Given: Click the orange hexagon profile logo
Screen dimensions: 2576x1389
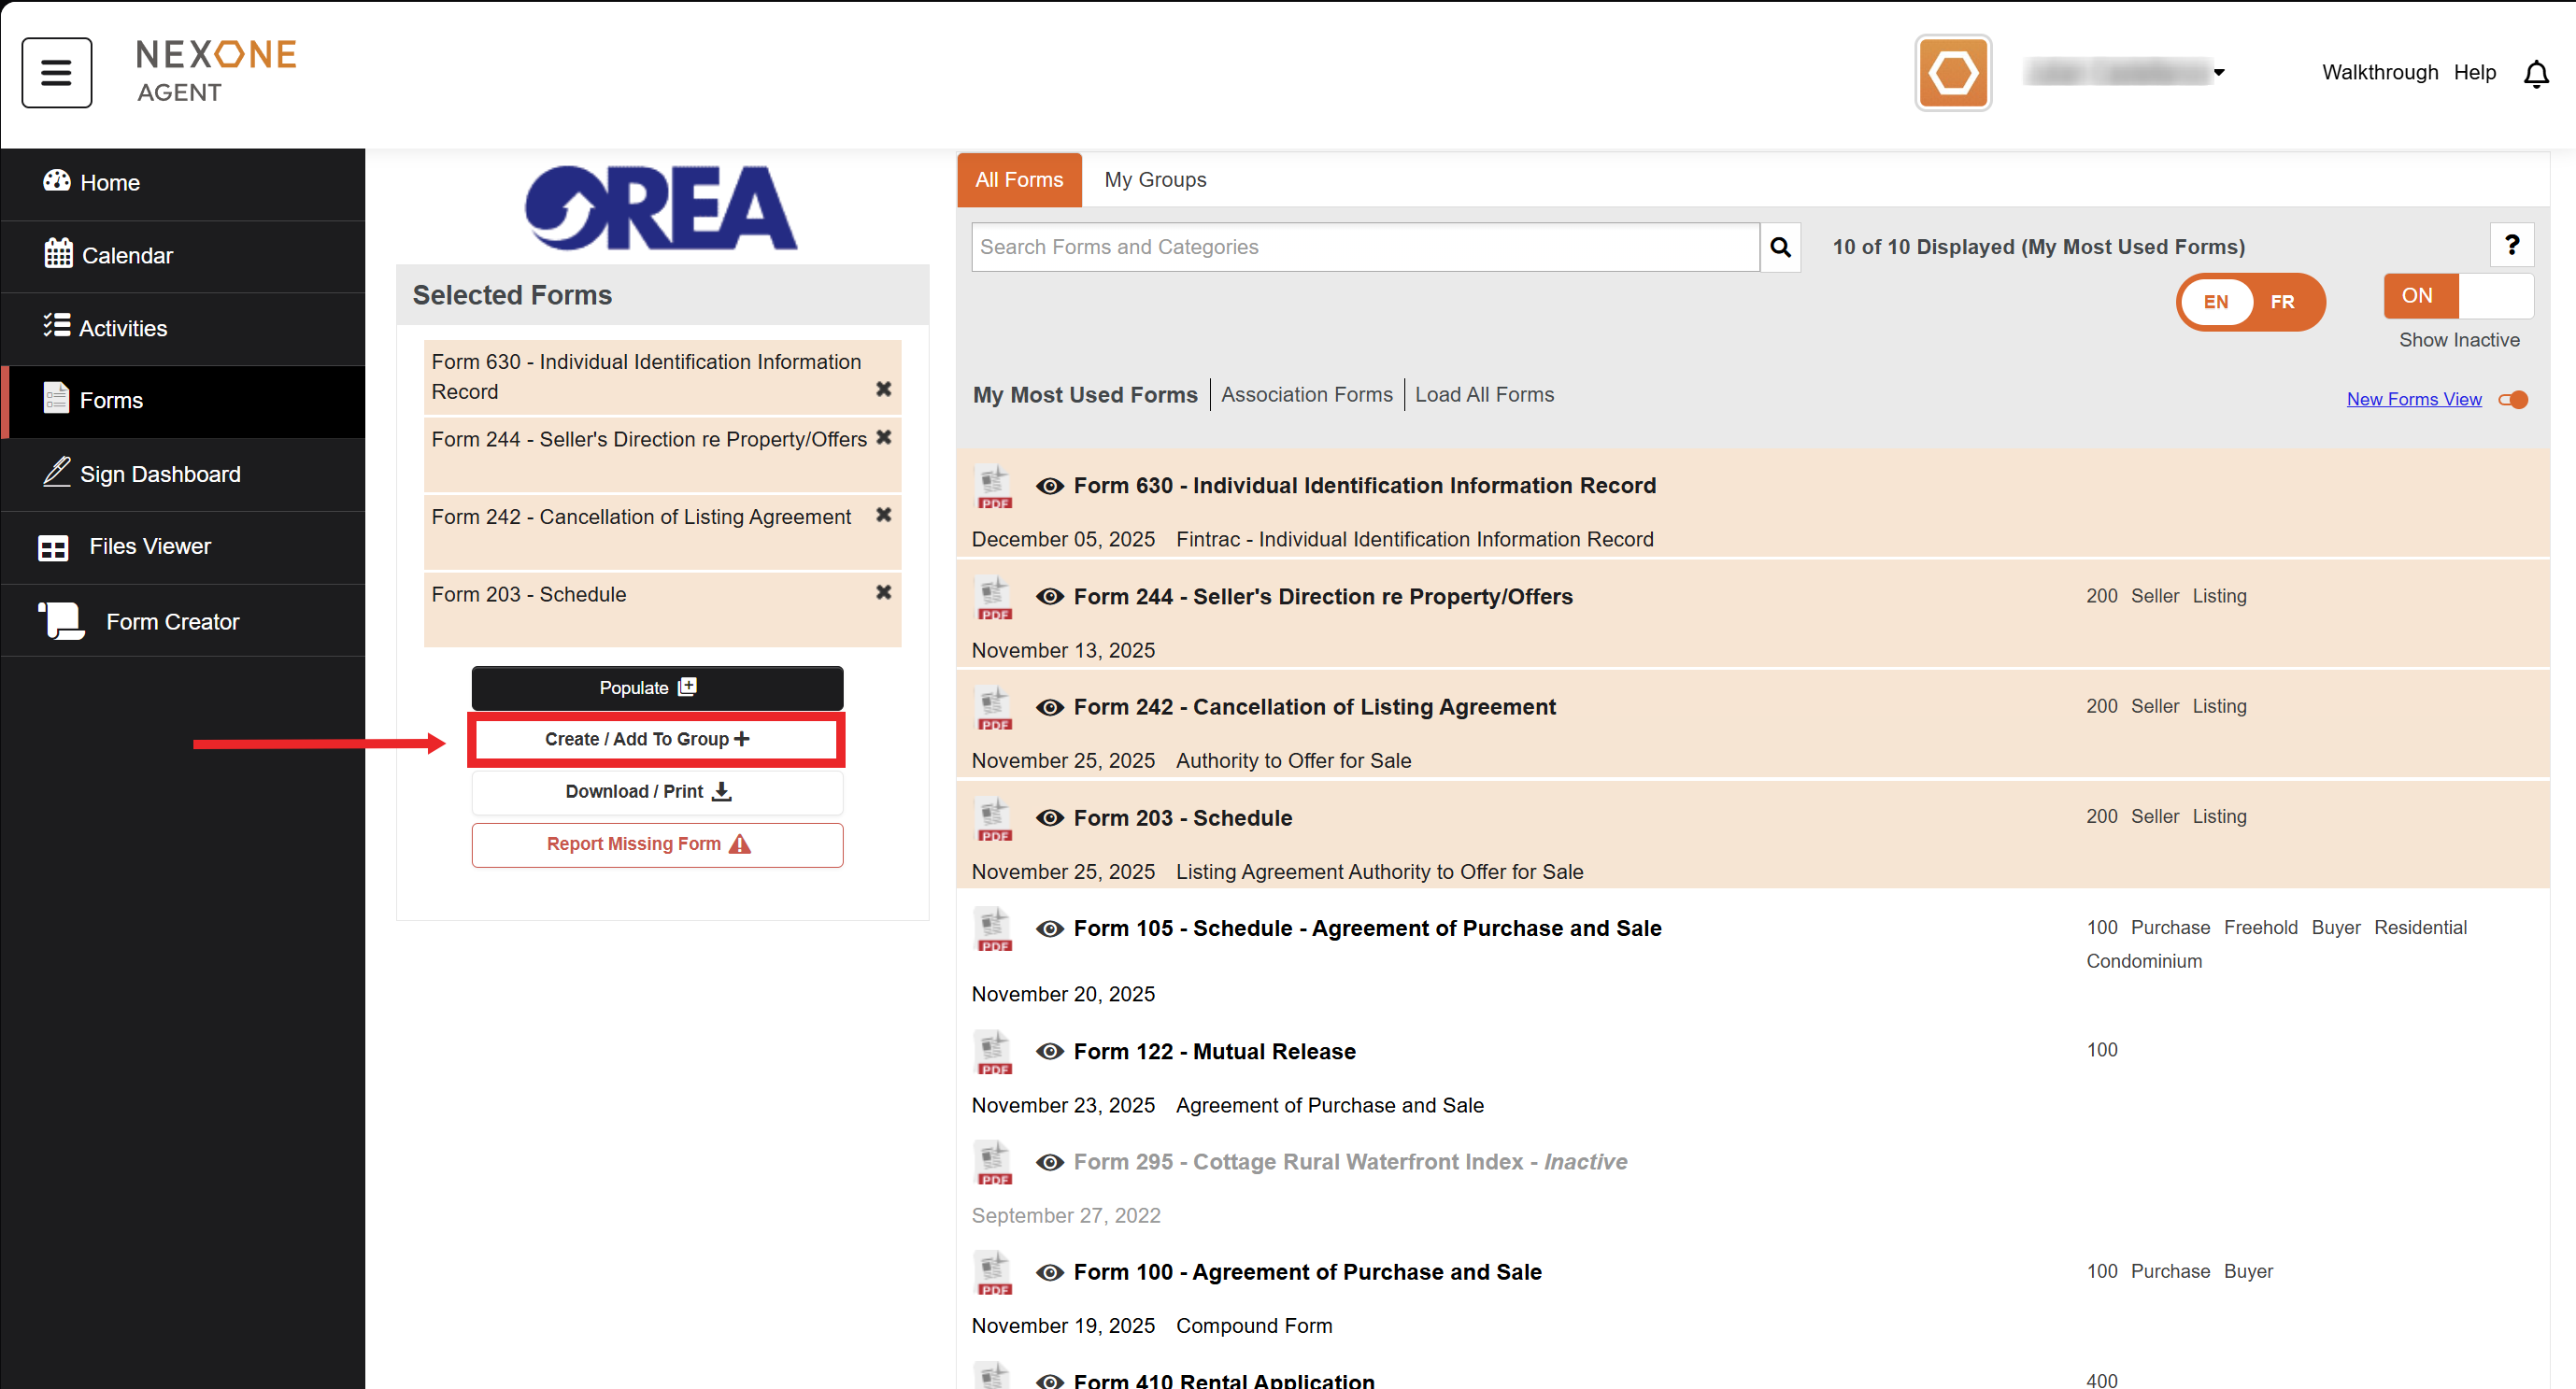Looking at the screenshot, I should coord(1952,73).
